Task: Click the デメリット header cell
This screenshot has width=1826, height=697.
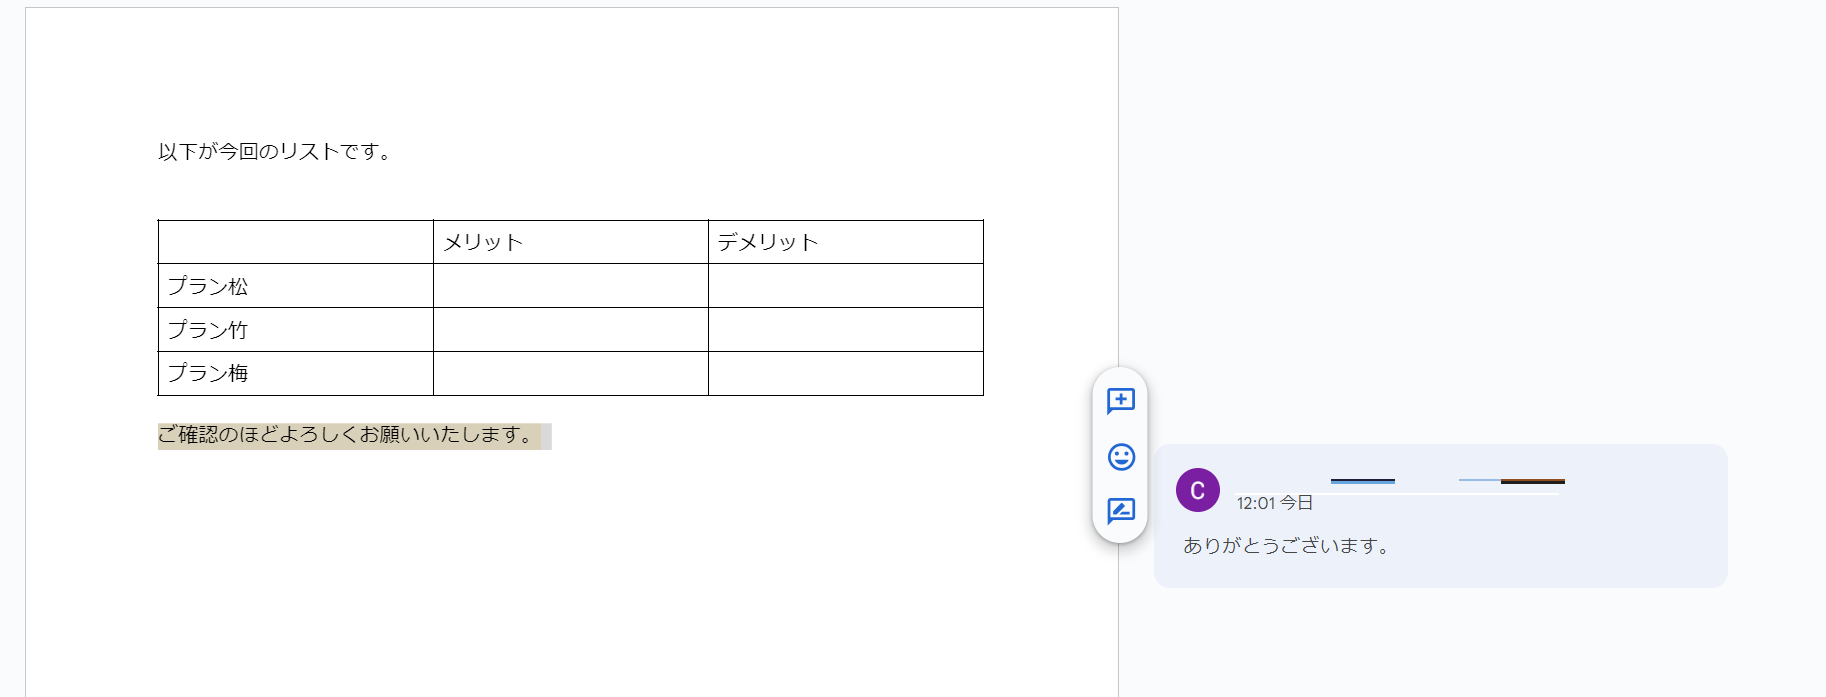Action: coord(845,242)
